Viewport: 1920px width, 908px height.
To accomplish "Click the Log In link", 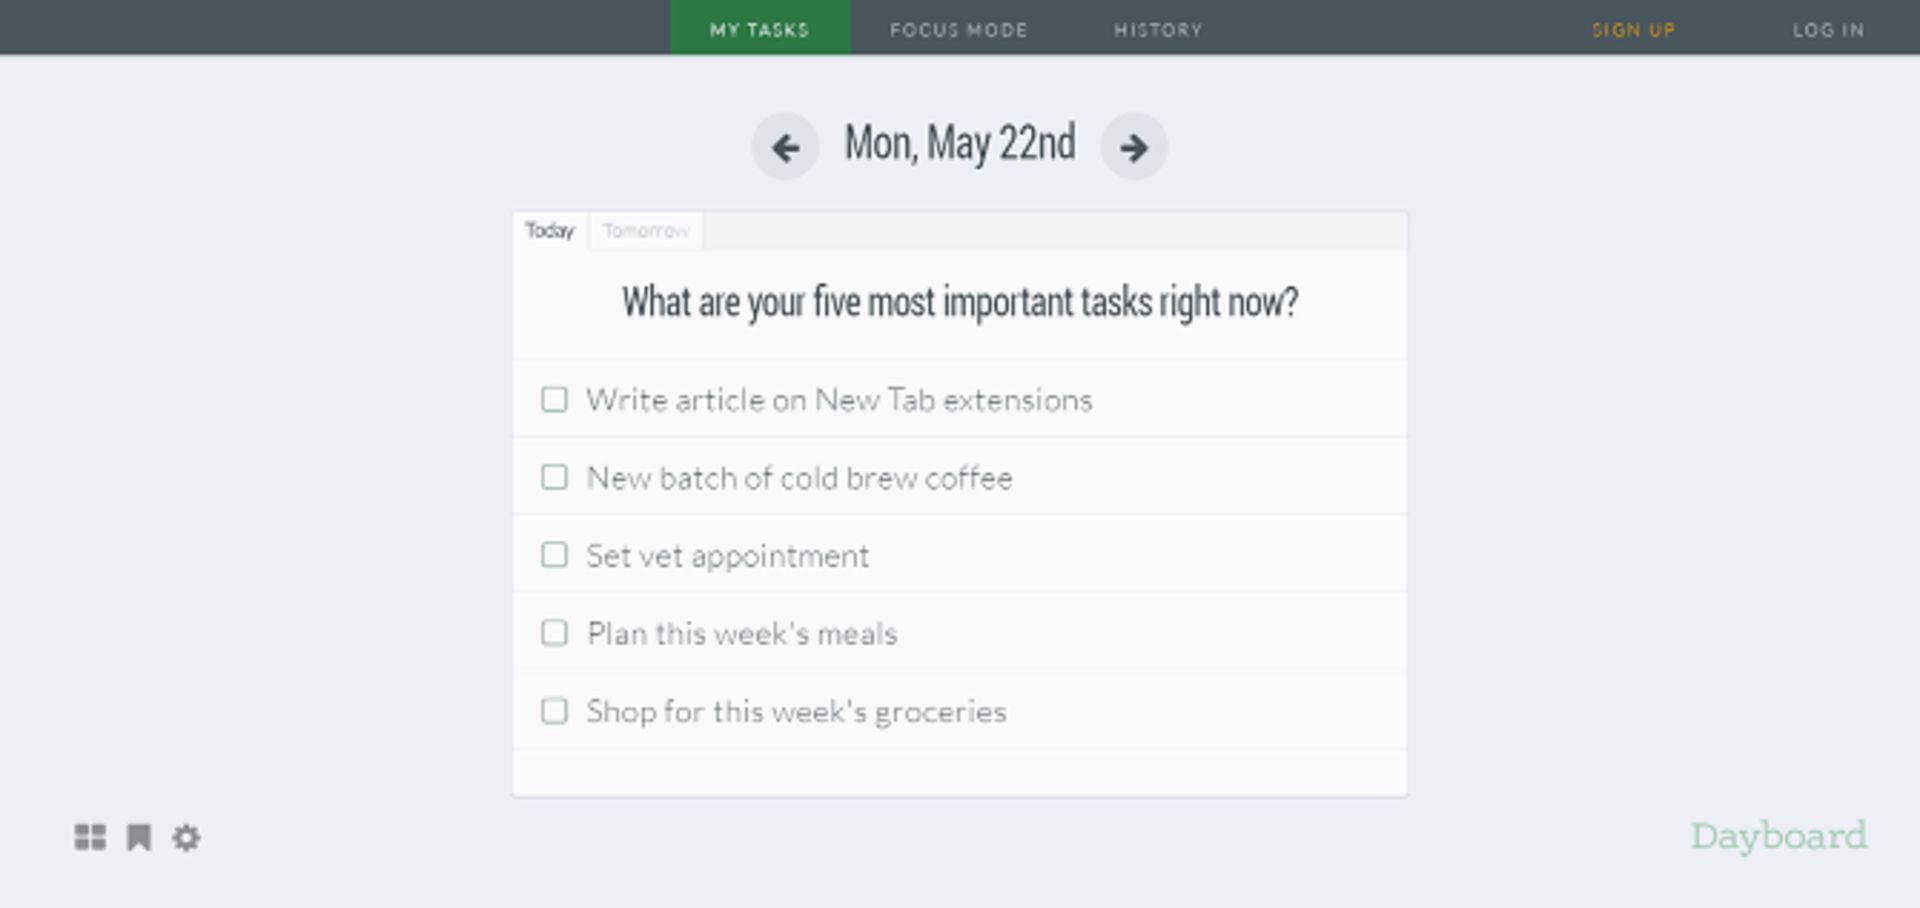I will (1828, 30).
